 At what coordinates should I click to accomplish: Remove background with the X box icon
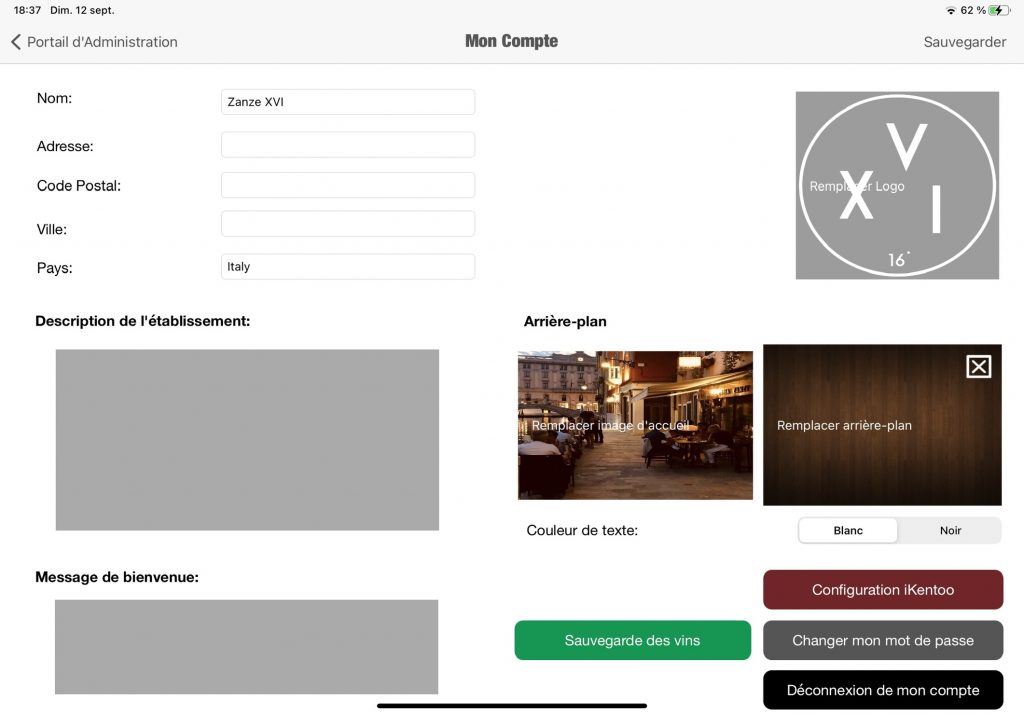978,366
